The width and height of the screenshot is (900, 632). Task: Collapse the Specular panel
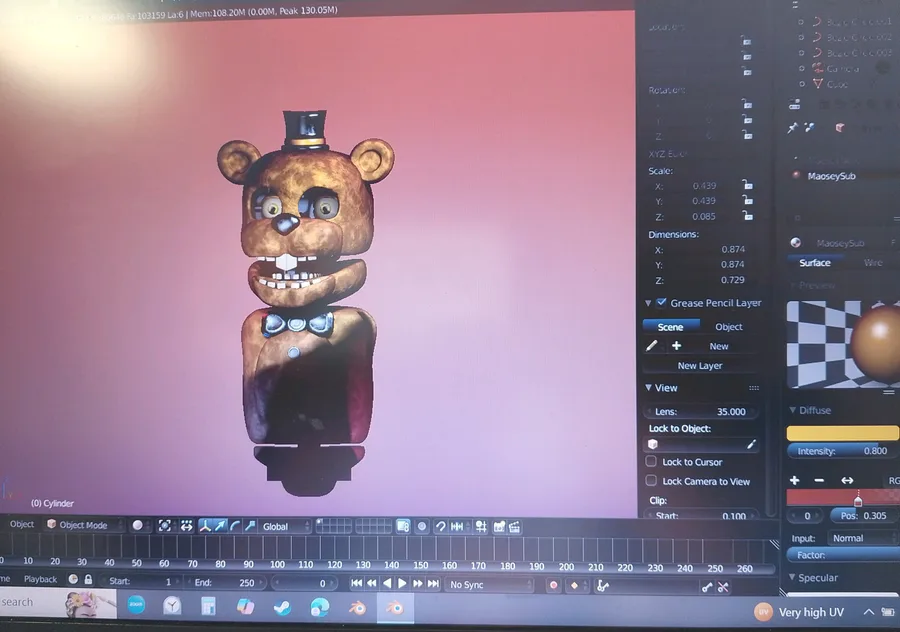click(x=792, y=577)
